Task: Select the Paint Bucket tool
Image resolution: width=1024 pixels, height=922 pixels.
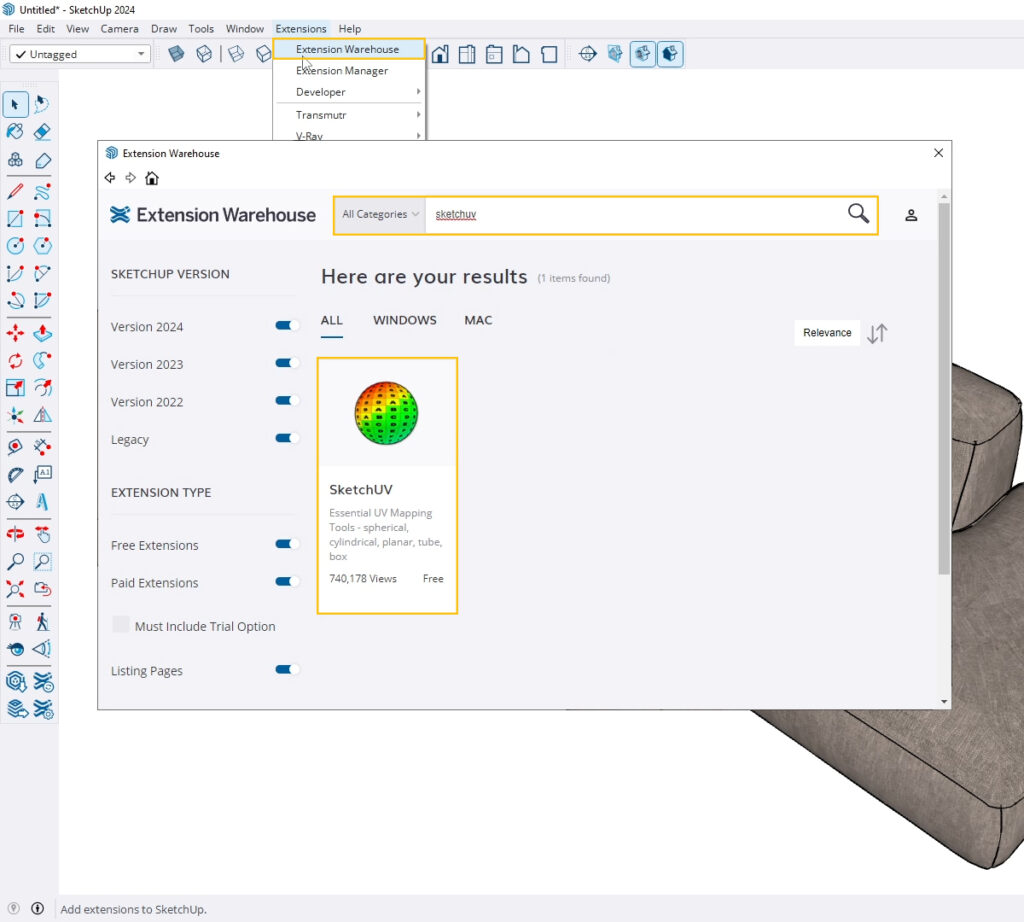Action: [15, 132]
